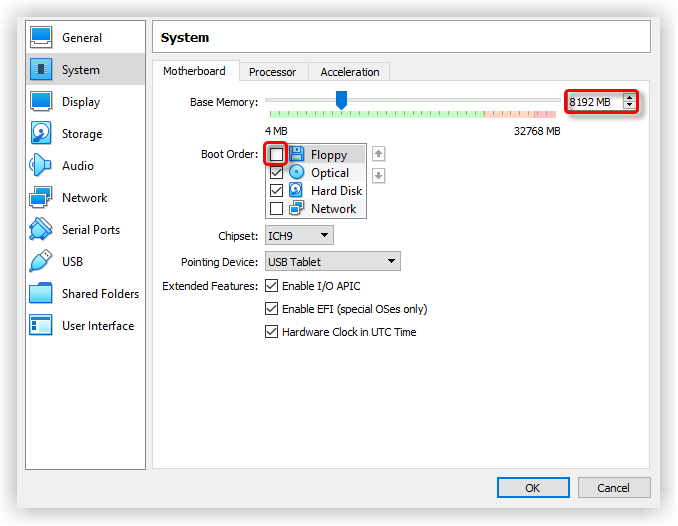
Task: Switch to the Processor tab
Action: point(272,72)
